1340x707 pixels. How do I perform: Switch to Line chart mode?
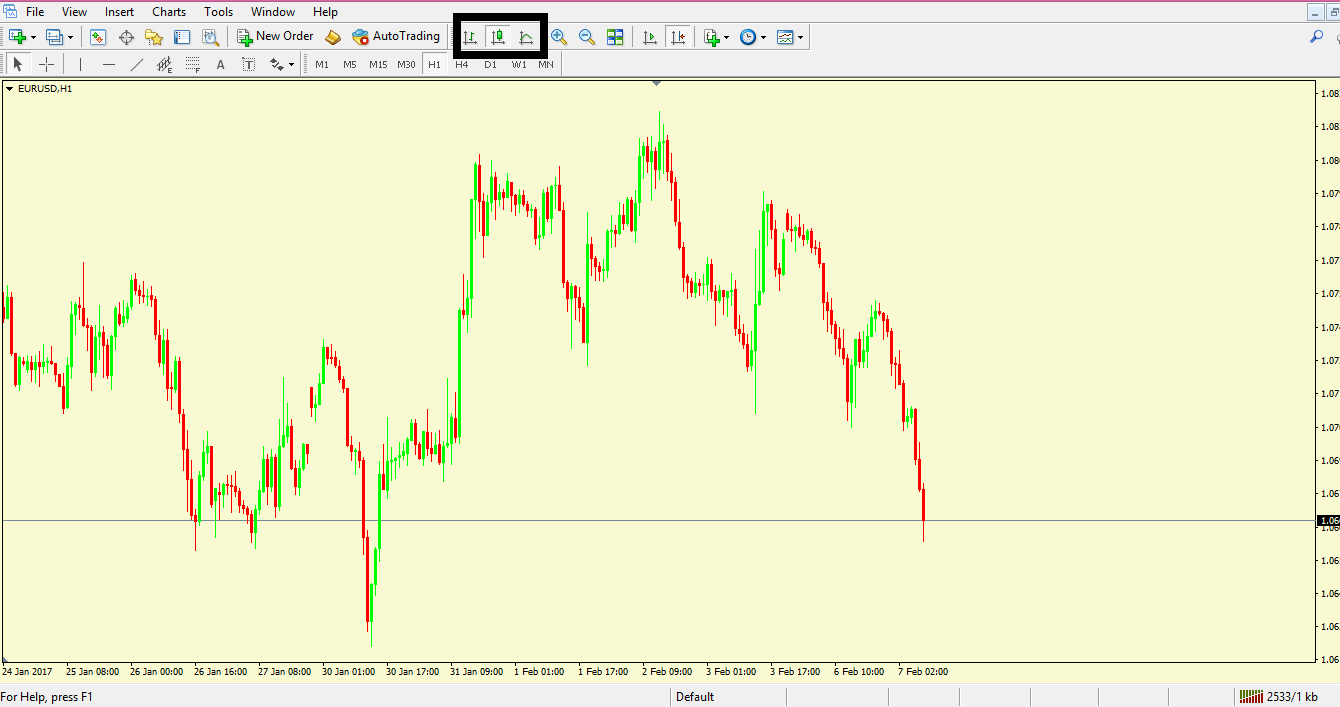[x=527, y=36]
